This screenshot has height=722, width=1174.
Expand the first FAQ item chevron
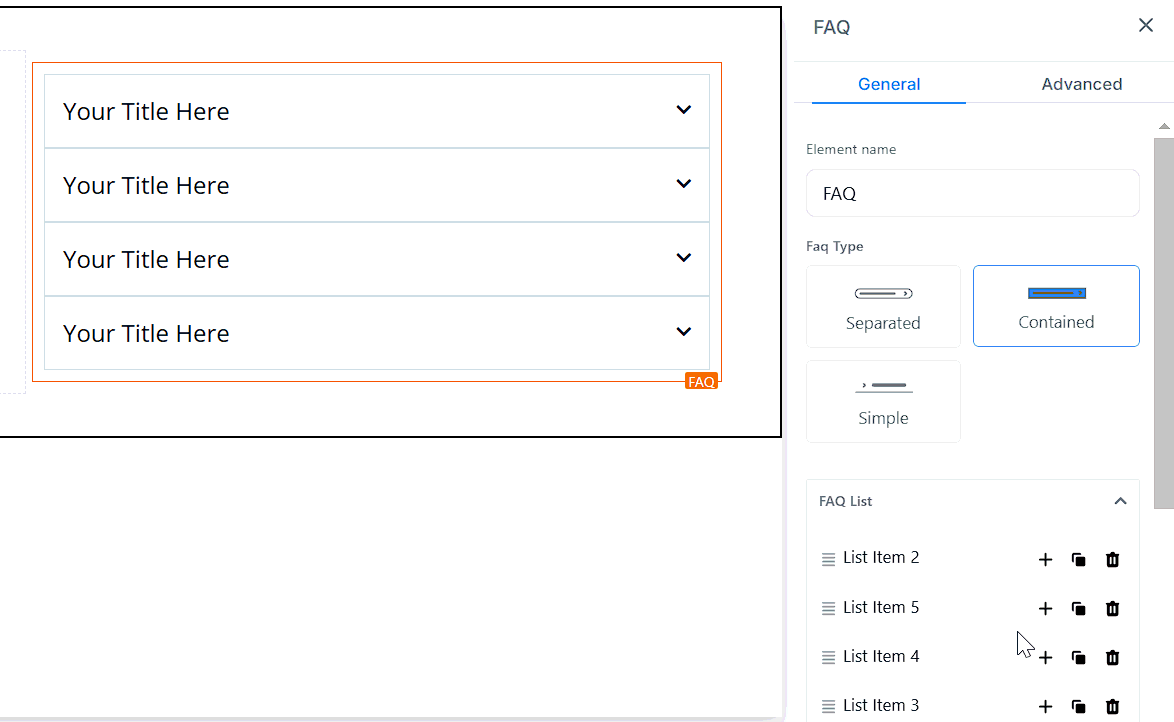(x=684, y=110)
